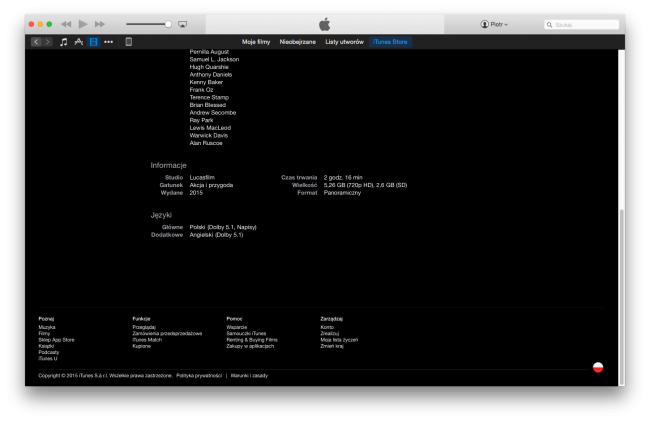Open the Warunki i zasady link
Screen dimensions: 650x422
pos(249,376)
